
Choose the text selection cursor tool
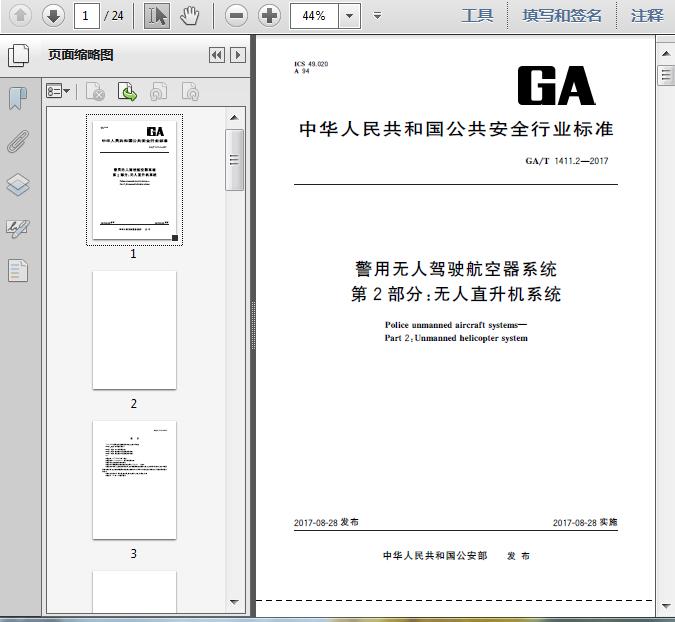[156, 16]
